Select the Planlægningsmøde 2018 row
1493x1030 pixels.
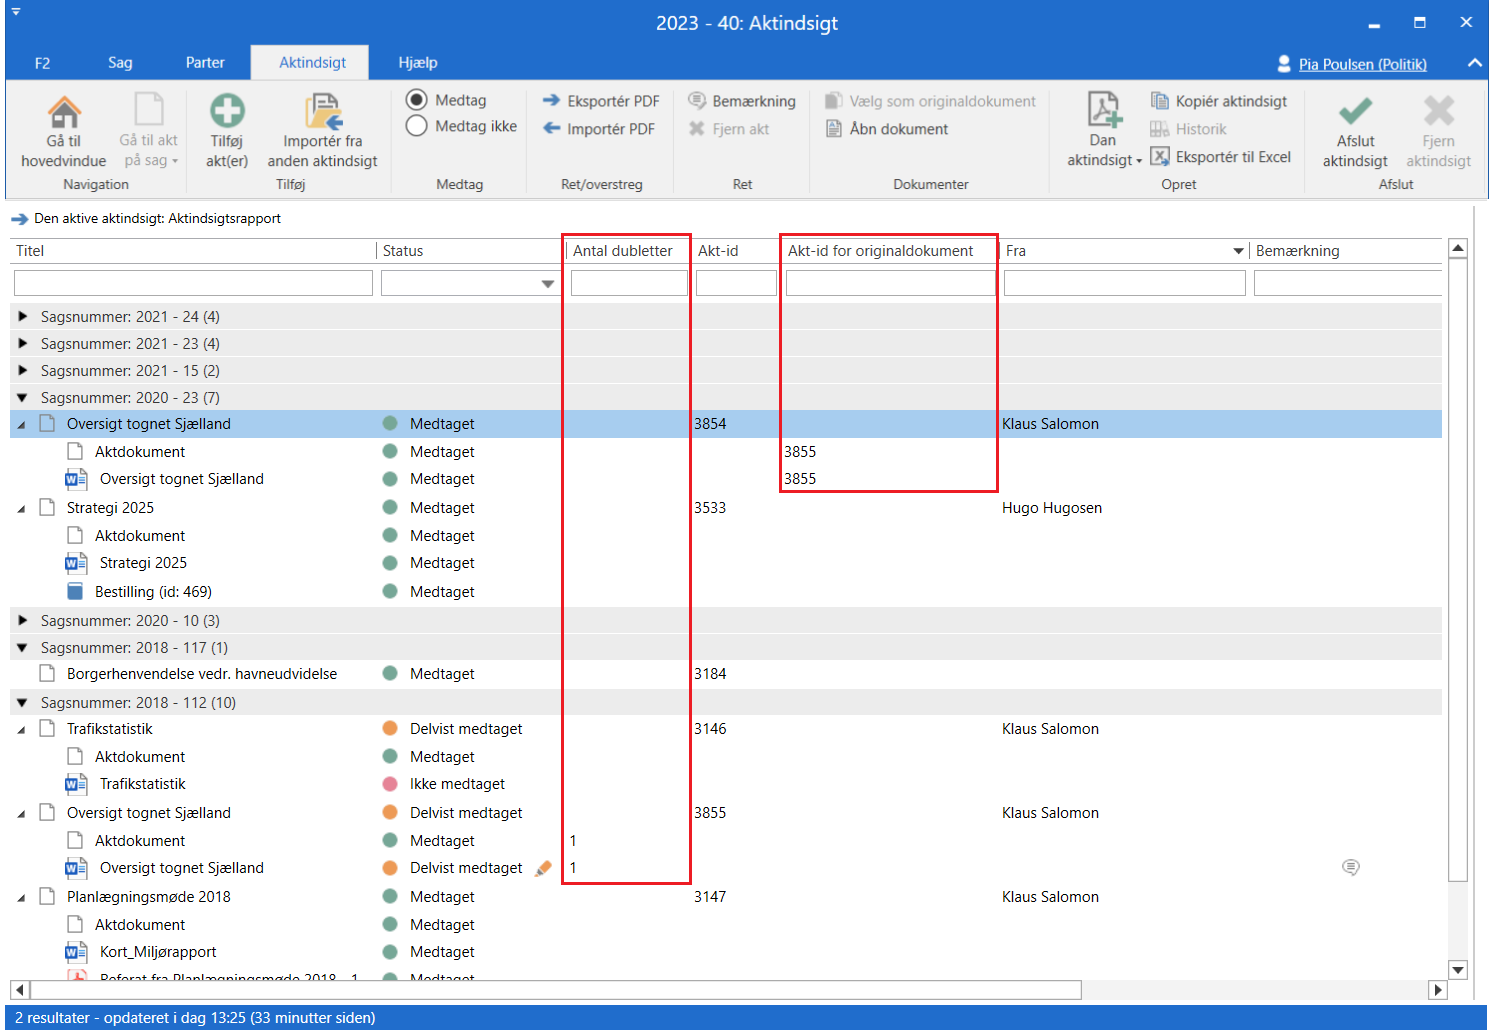tap(726, 897)
